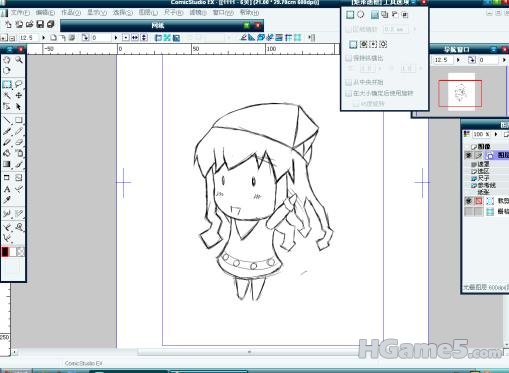Toggle the 从中央开始 checkbox
This screenshot has width=509, height=373.
point(349,82)
